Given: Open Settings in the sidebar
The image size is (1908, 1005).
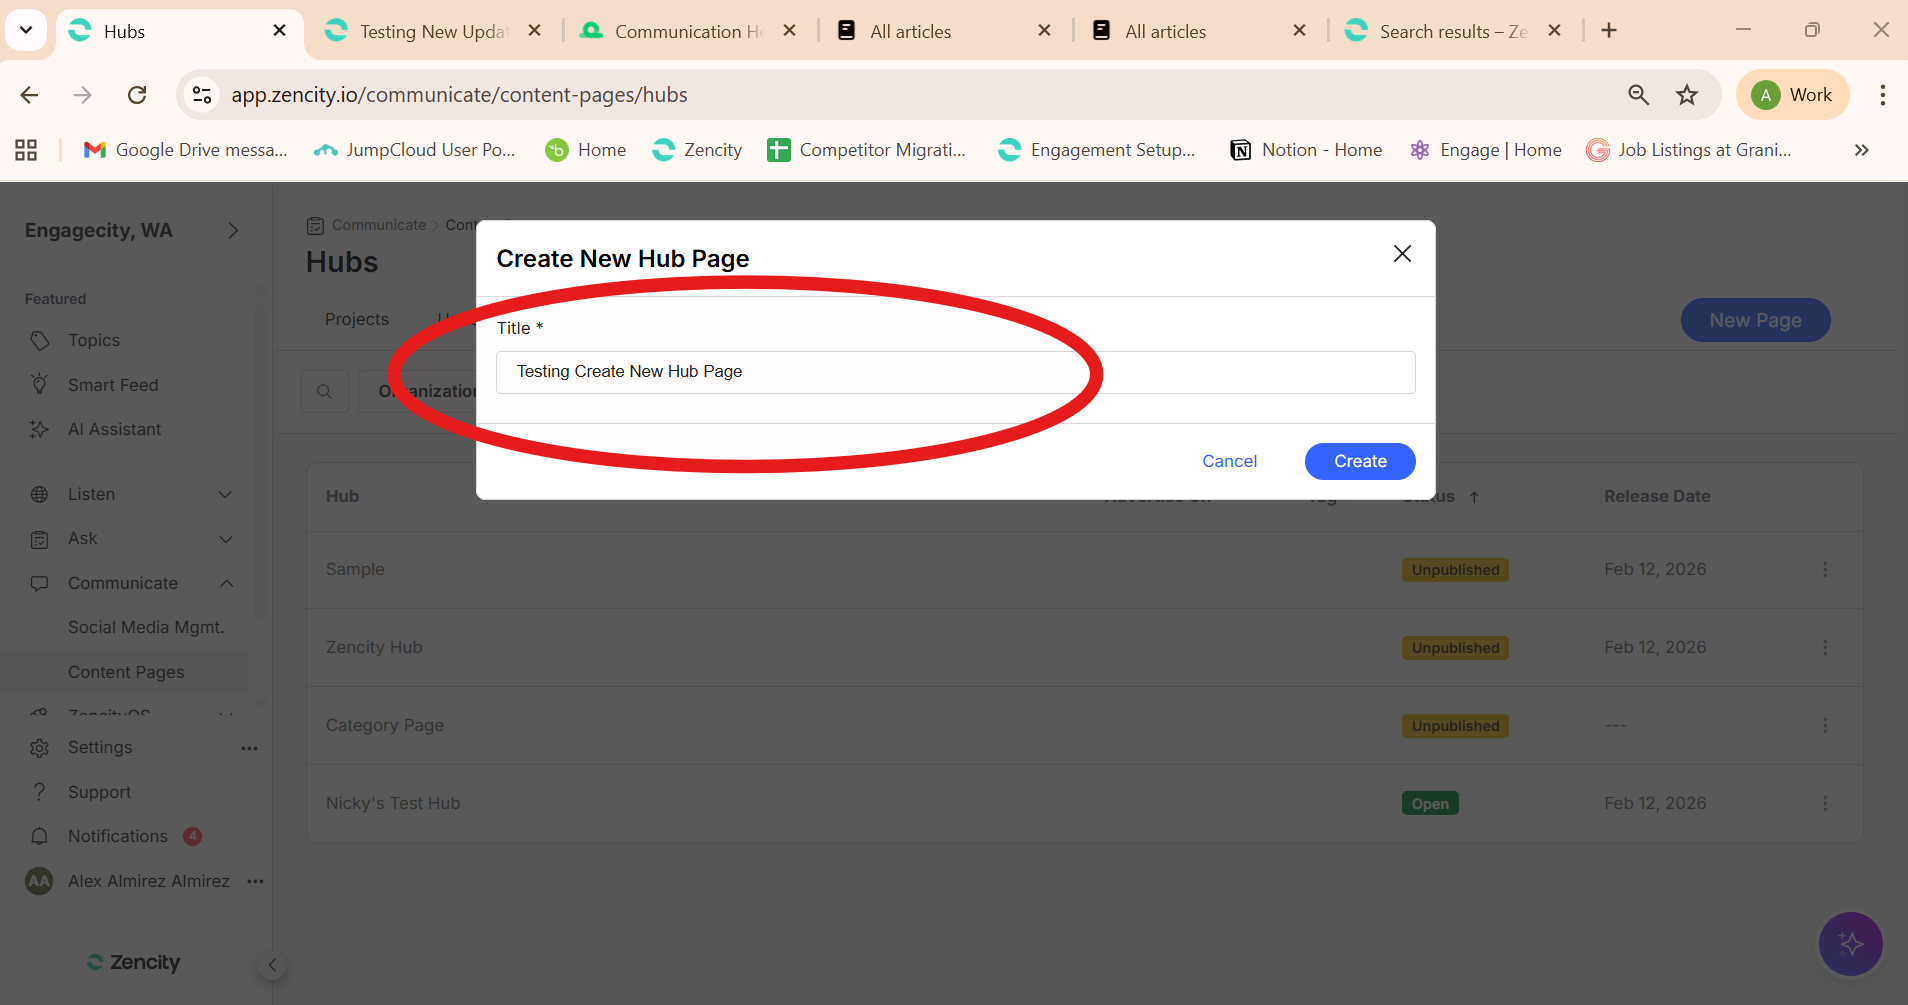Looking at the screenshot, I should (100, 747).
